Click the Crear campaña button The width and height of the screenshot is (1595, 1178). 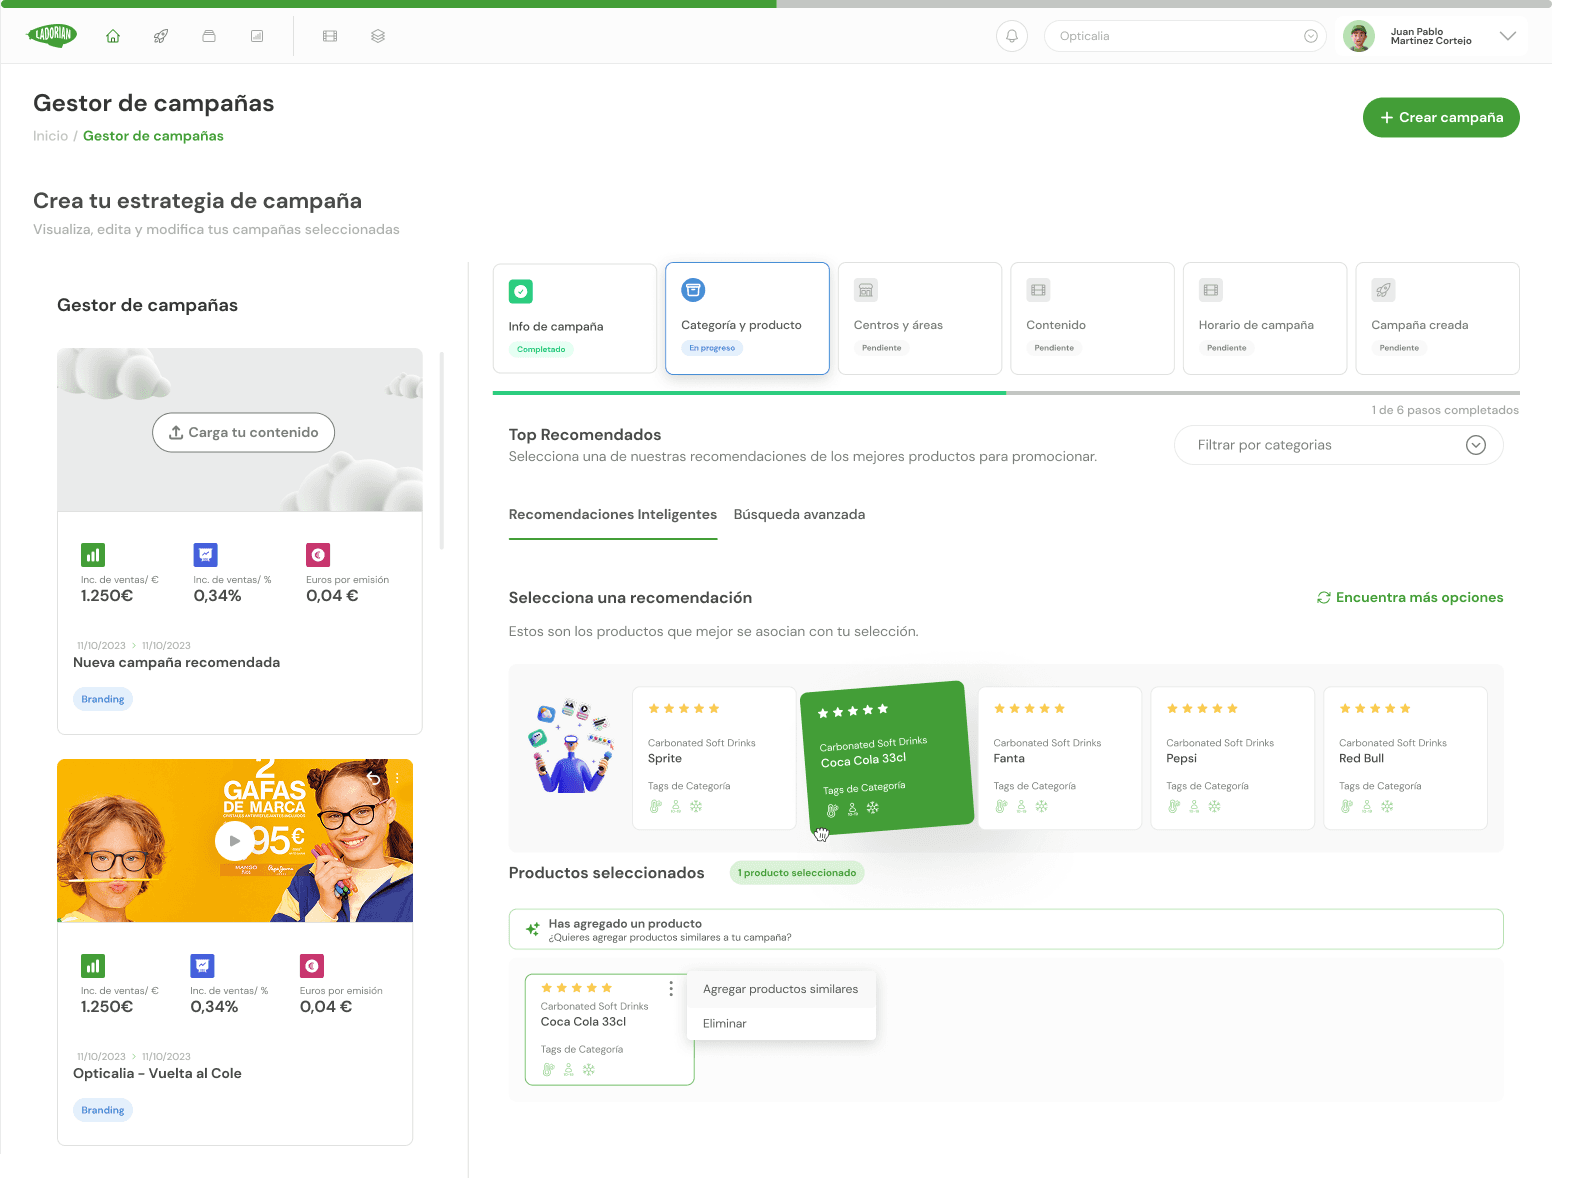pos(1441,117)
